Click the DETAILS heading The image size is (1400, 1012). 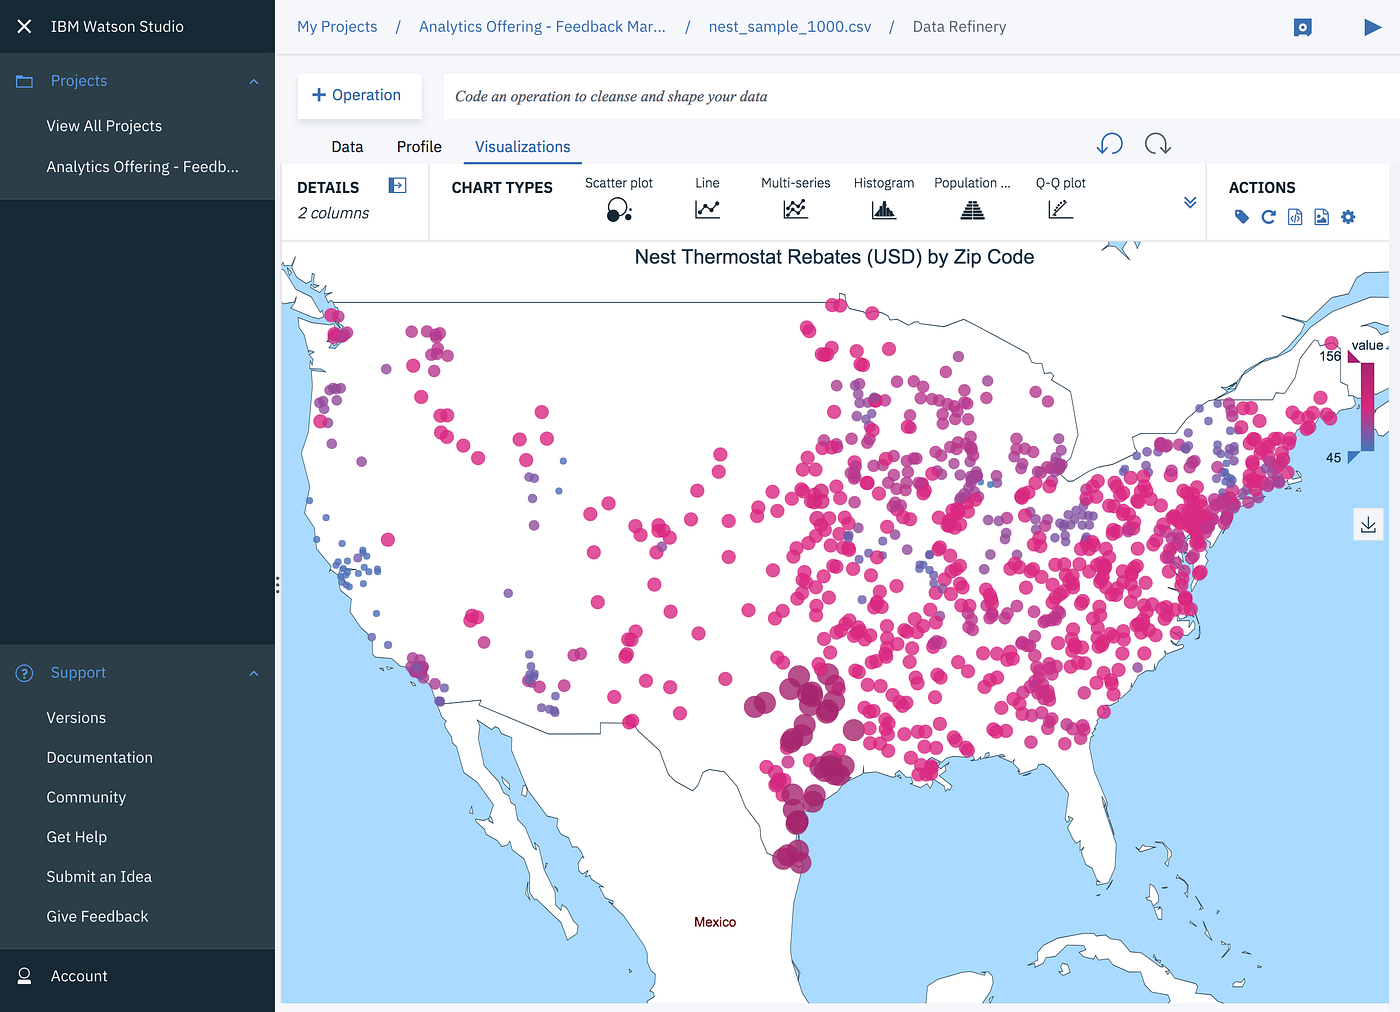coord(328,187)
